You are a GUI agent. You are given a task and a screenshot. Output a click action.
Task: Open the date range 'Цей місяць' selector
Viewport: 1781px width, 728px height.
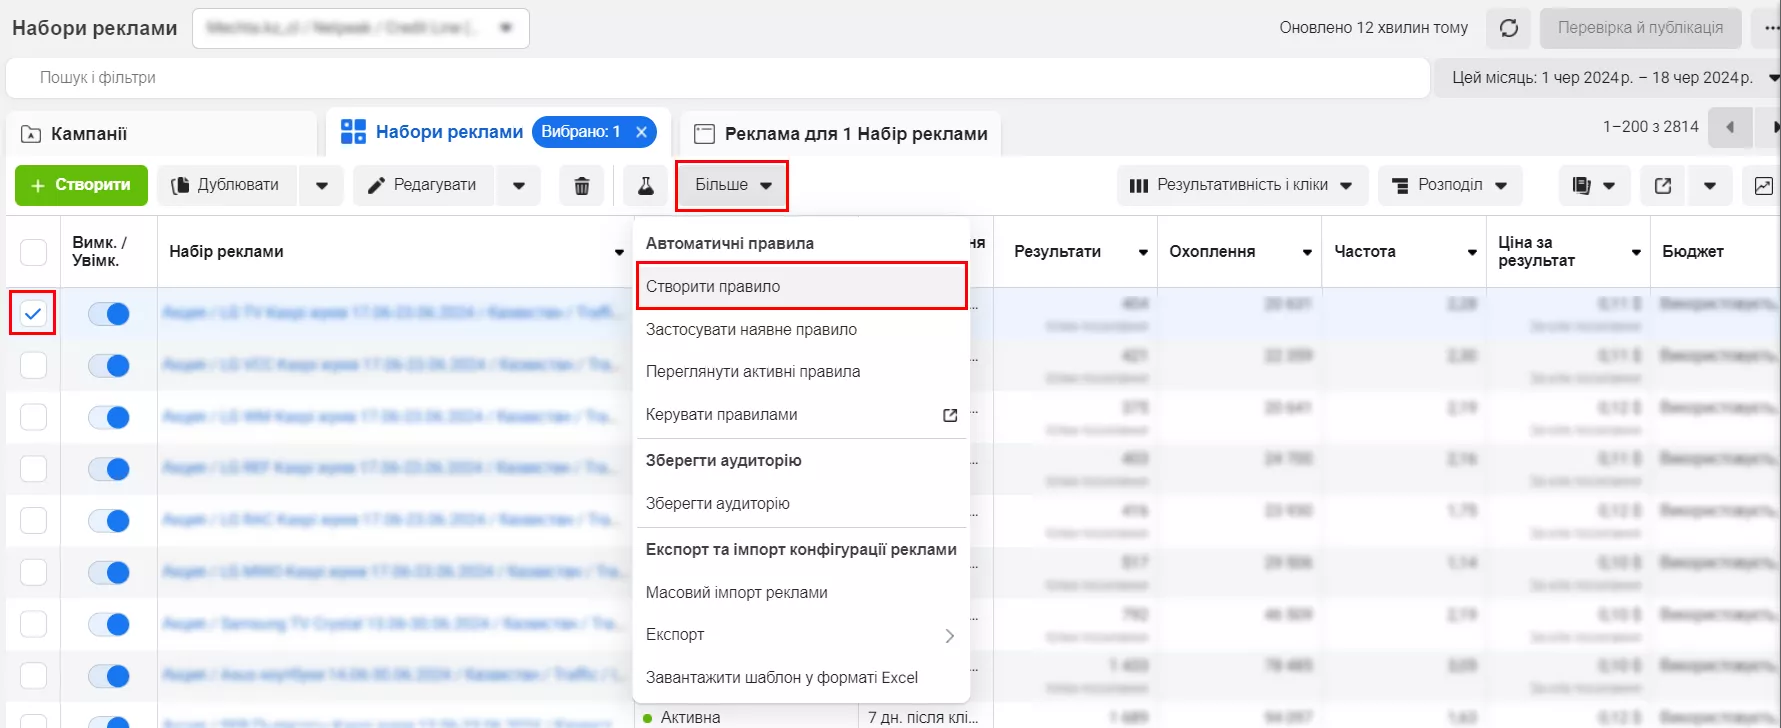click(x=1608, y=77)
